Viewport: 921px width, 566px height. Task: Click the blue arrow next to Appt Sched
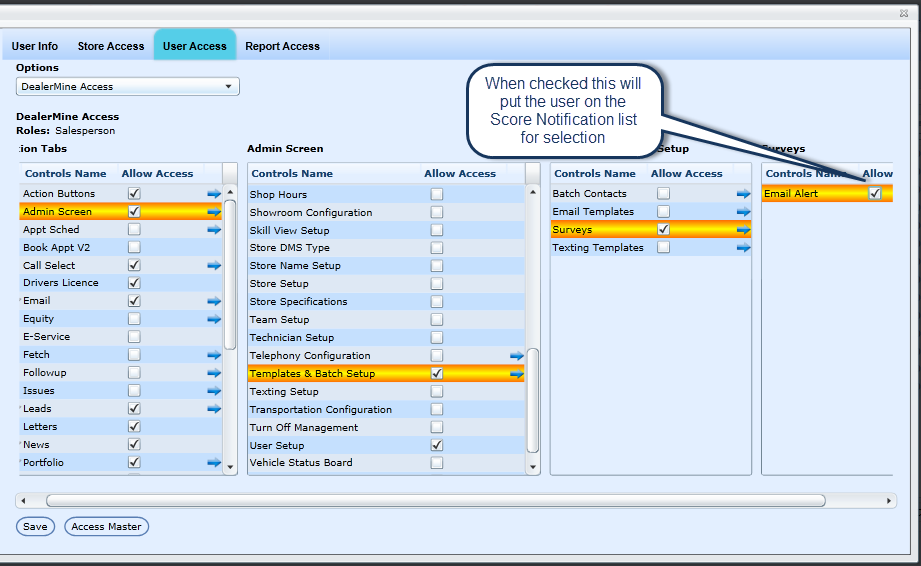214,230
